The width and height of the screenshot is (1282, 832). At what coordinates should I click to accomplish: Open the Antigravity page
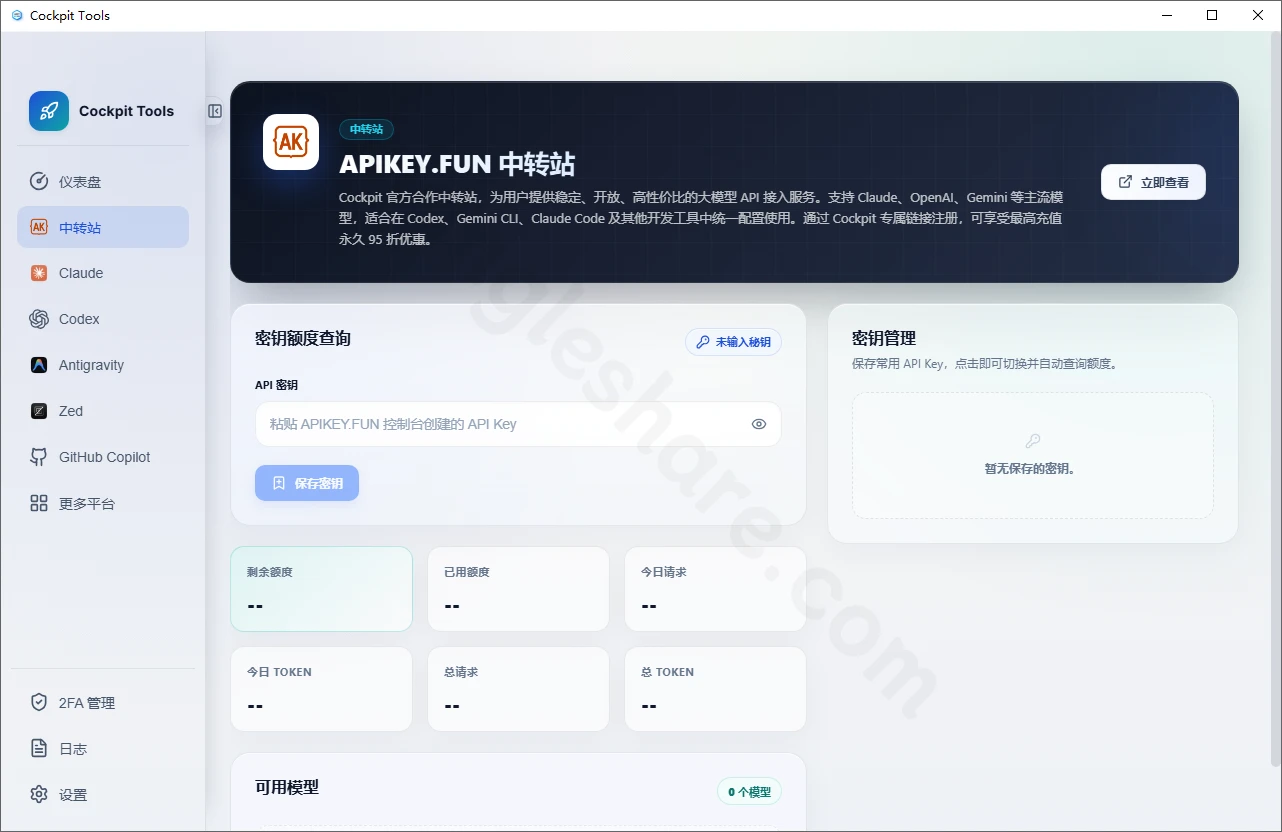click(x=103, y=365)
